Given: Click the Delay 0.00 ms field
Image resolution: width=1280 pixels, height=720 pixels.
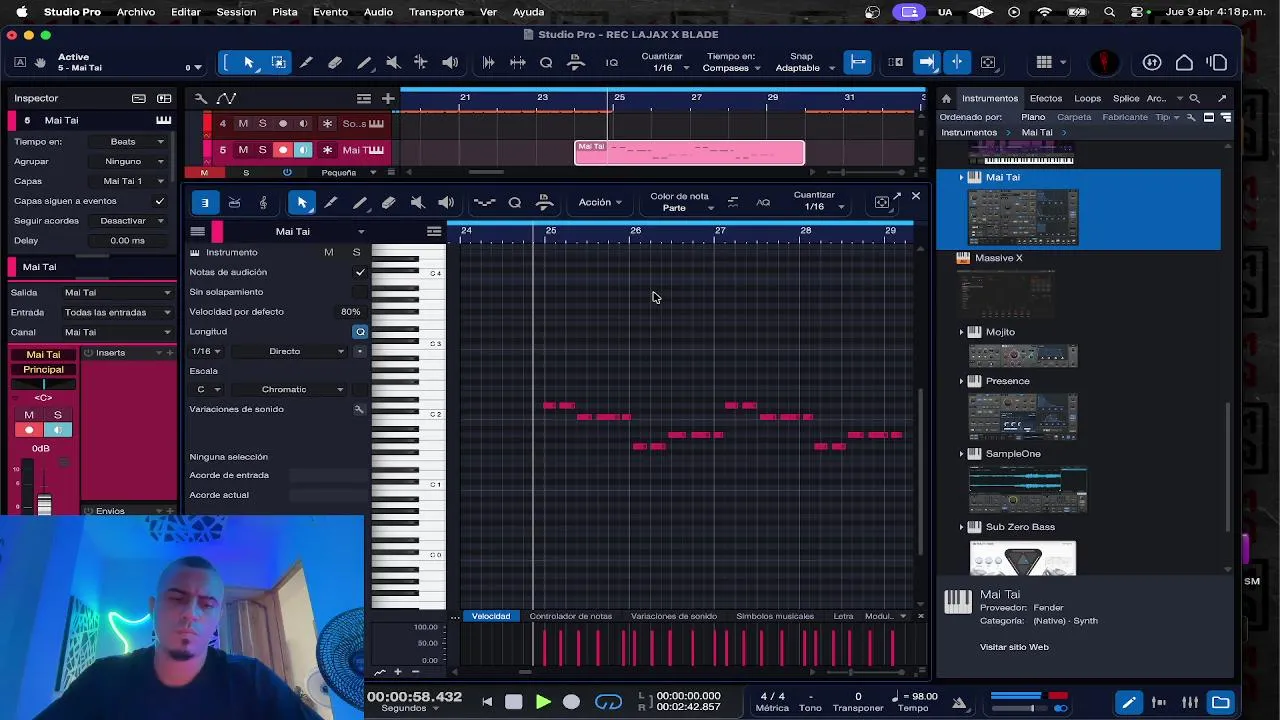Looking at the screenshot, I should (128, 241).
